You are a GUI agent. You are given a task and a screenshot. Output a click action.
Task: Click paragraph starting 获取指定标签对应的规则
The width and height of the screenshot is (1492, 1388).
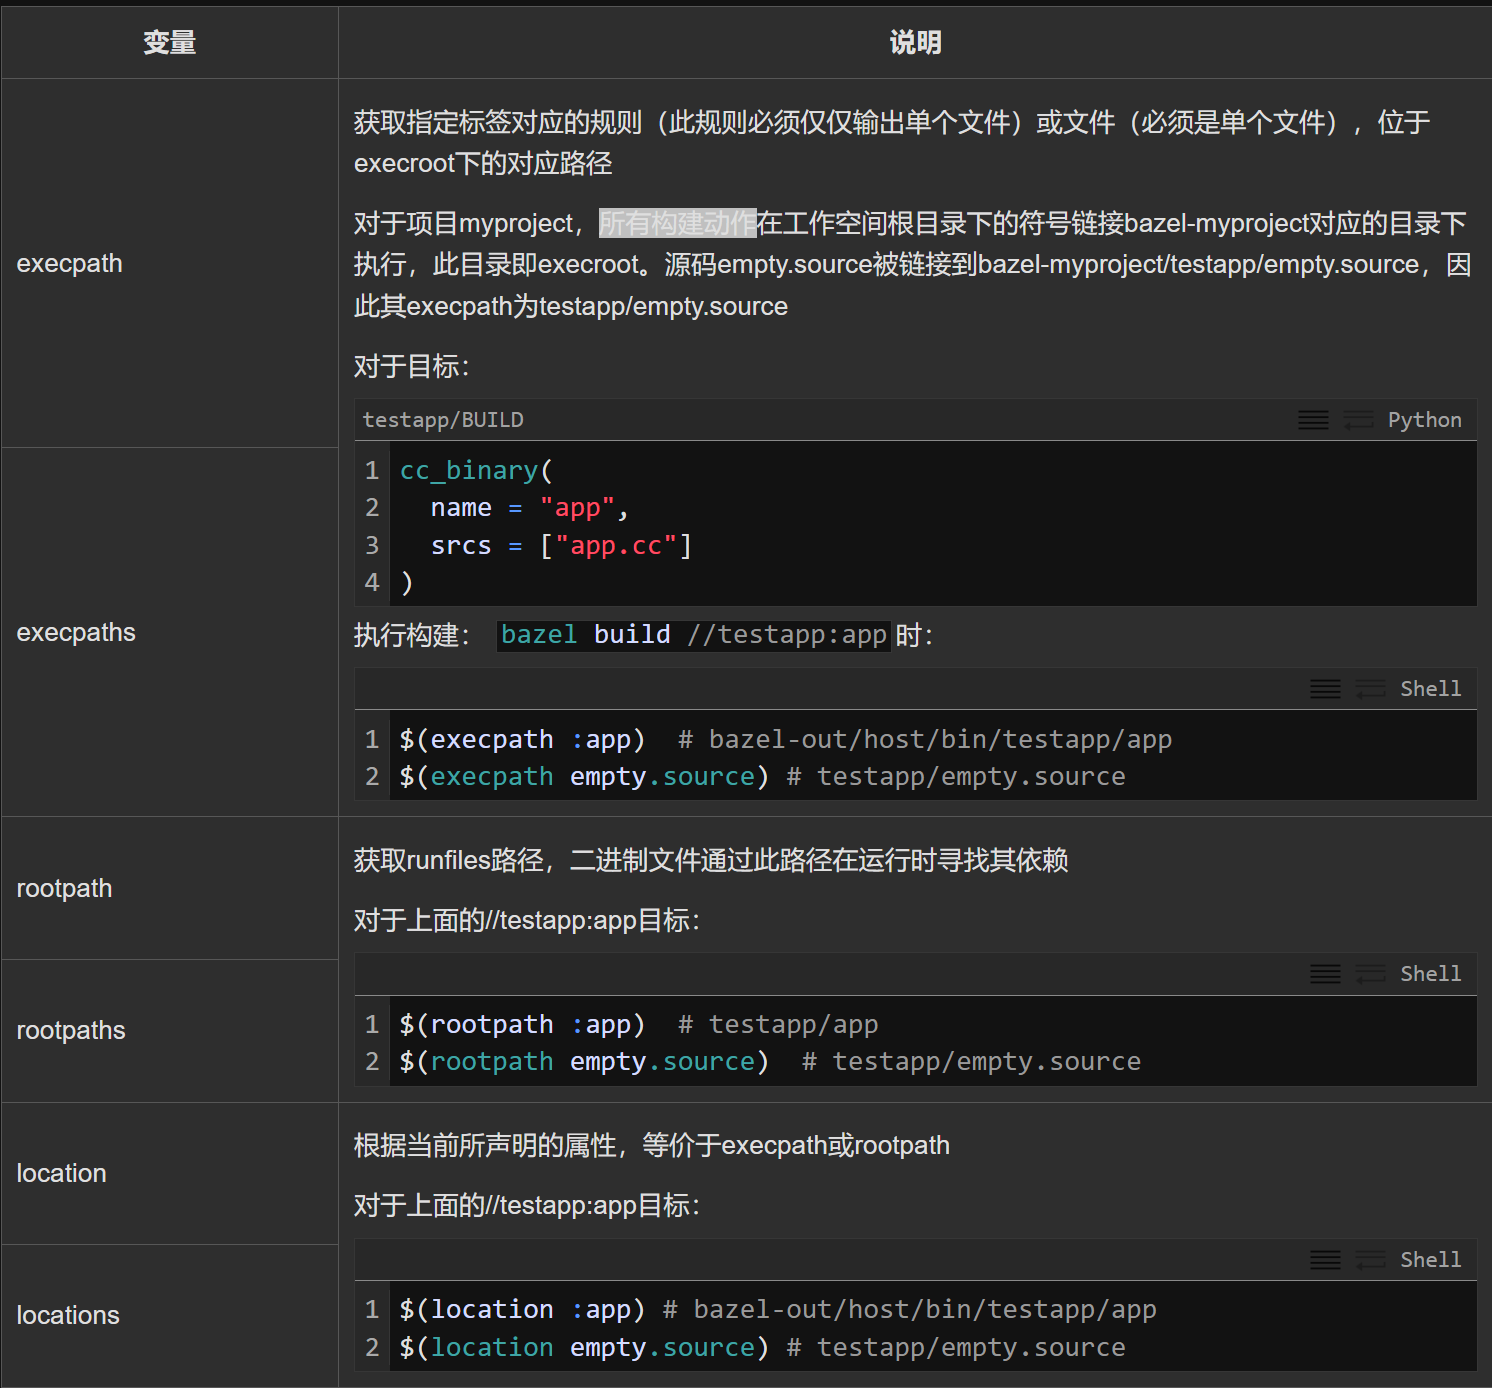[892, 142]
